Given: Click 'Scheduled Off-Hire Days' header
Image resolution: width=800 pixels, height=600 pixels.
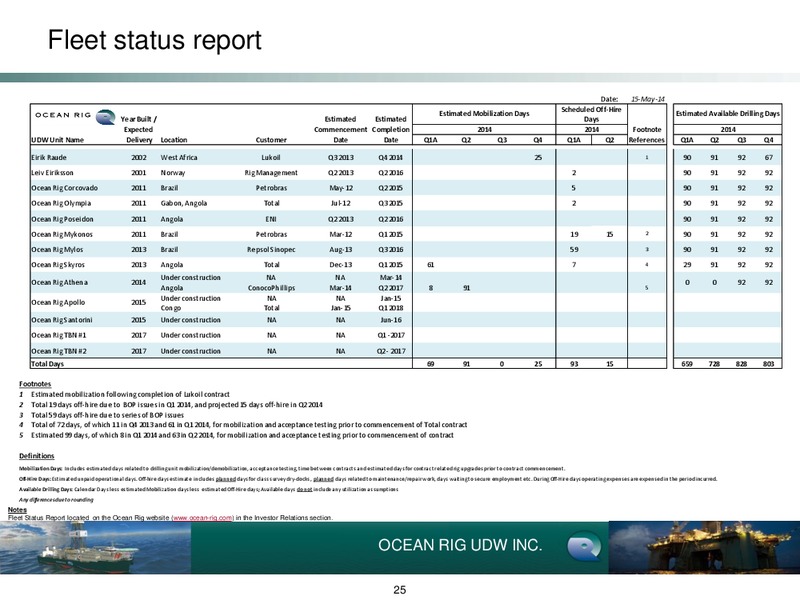Looking at the screenshot, I should 591,114.
